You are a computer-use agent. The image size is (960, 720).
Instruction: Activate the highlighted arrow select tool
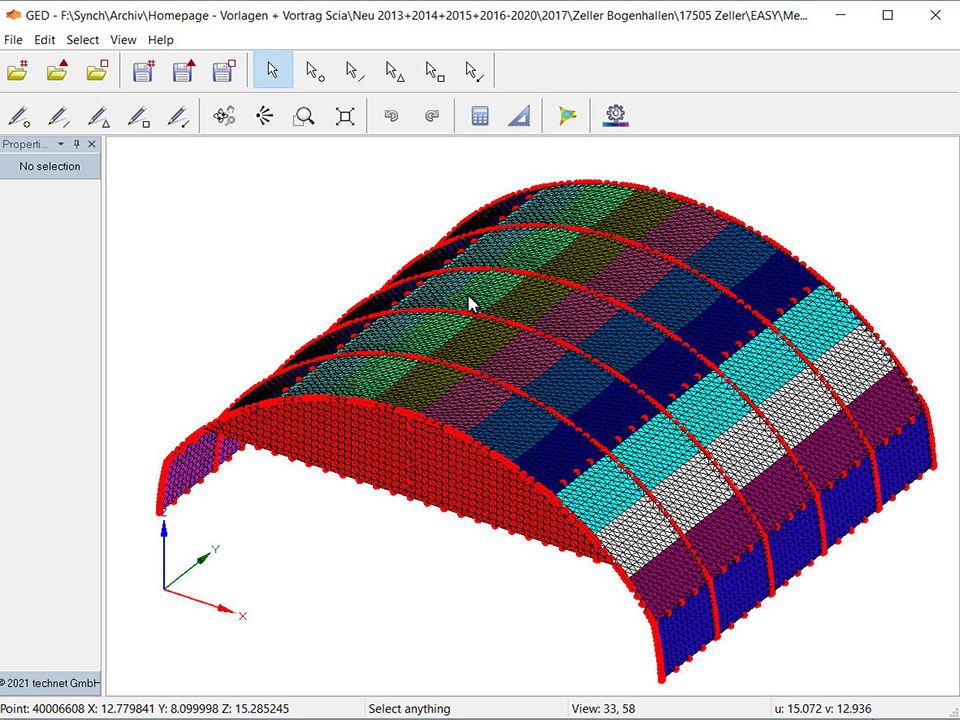coord(273,71)
